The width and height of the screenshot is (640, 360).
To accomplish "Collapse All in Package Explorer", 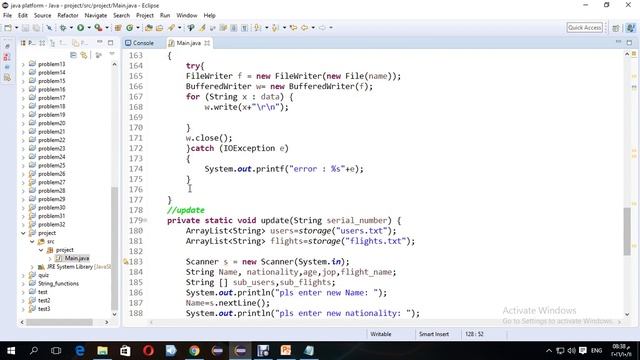I will (x=73, y=55).
